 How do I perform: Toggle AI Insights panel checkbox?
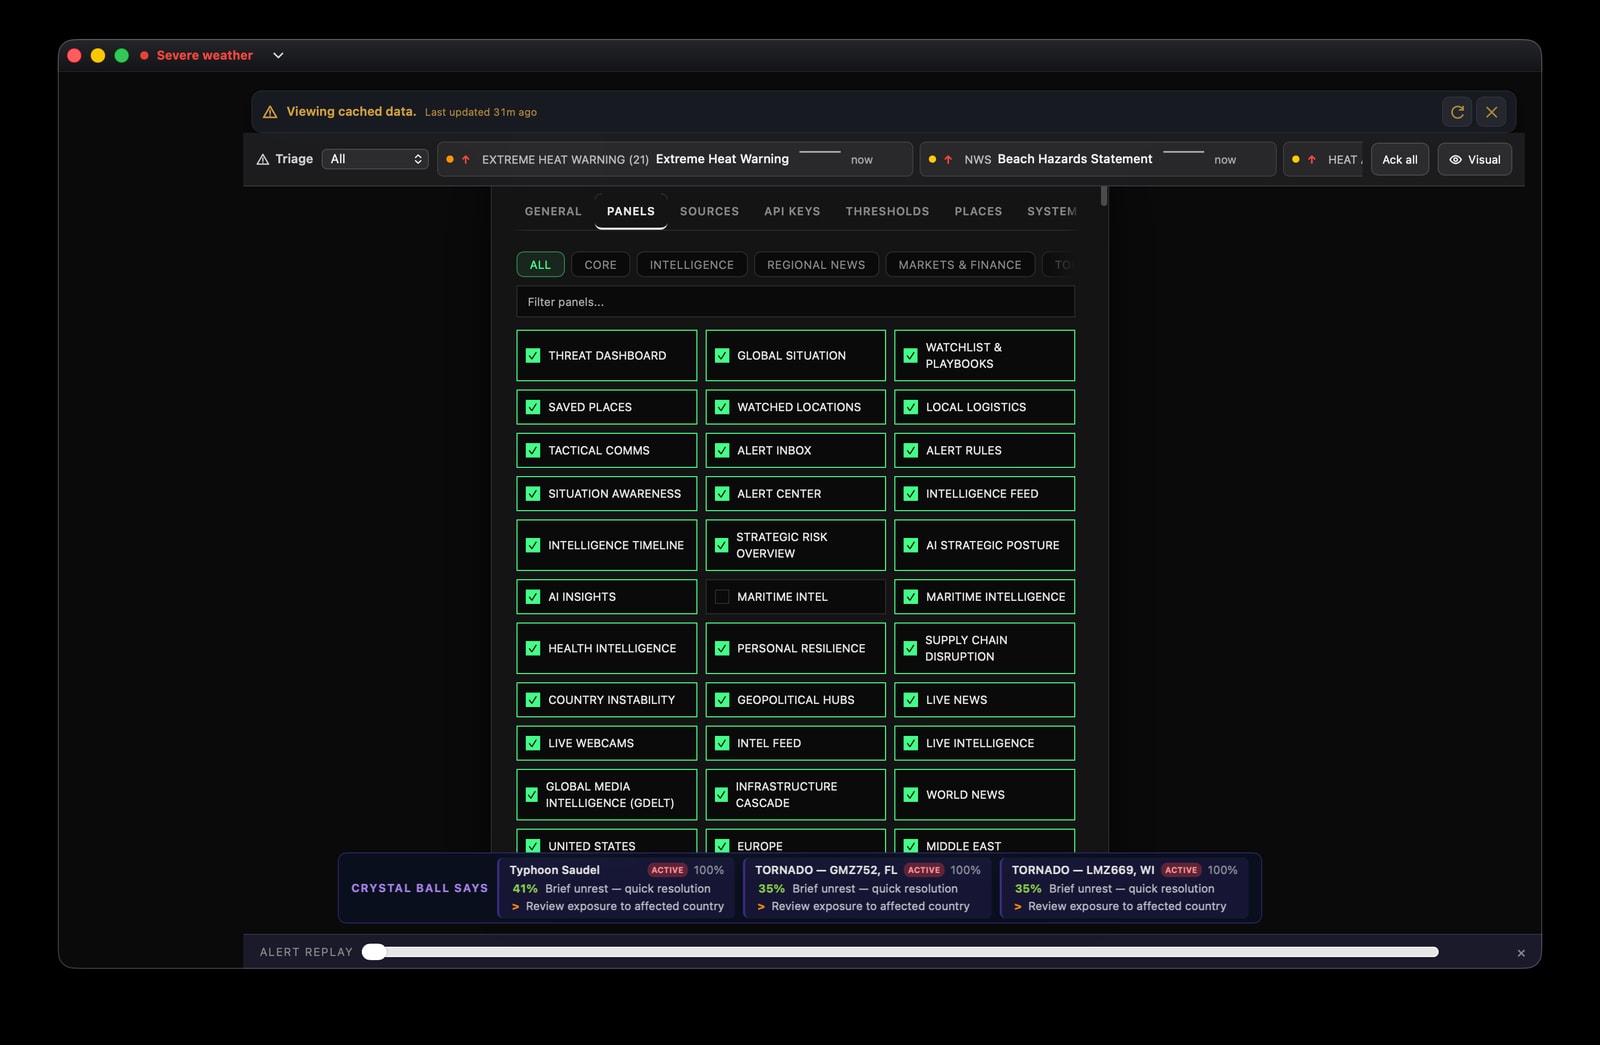(533, 597)
